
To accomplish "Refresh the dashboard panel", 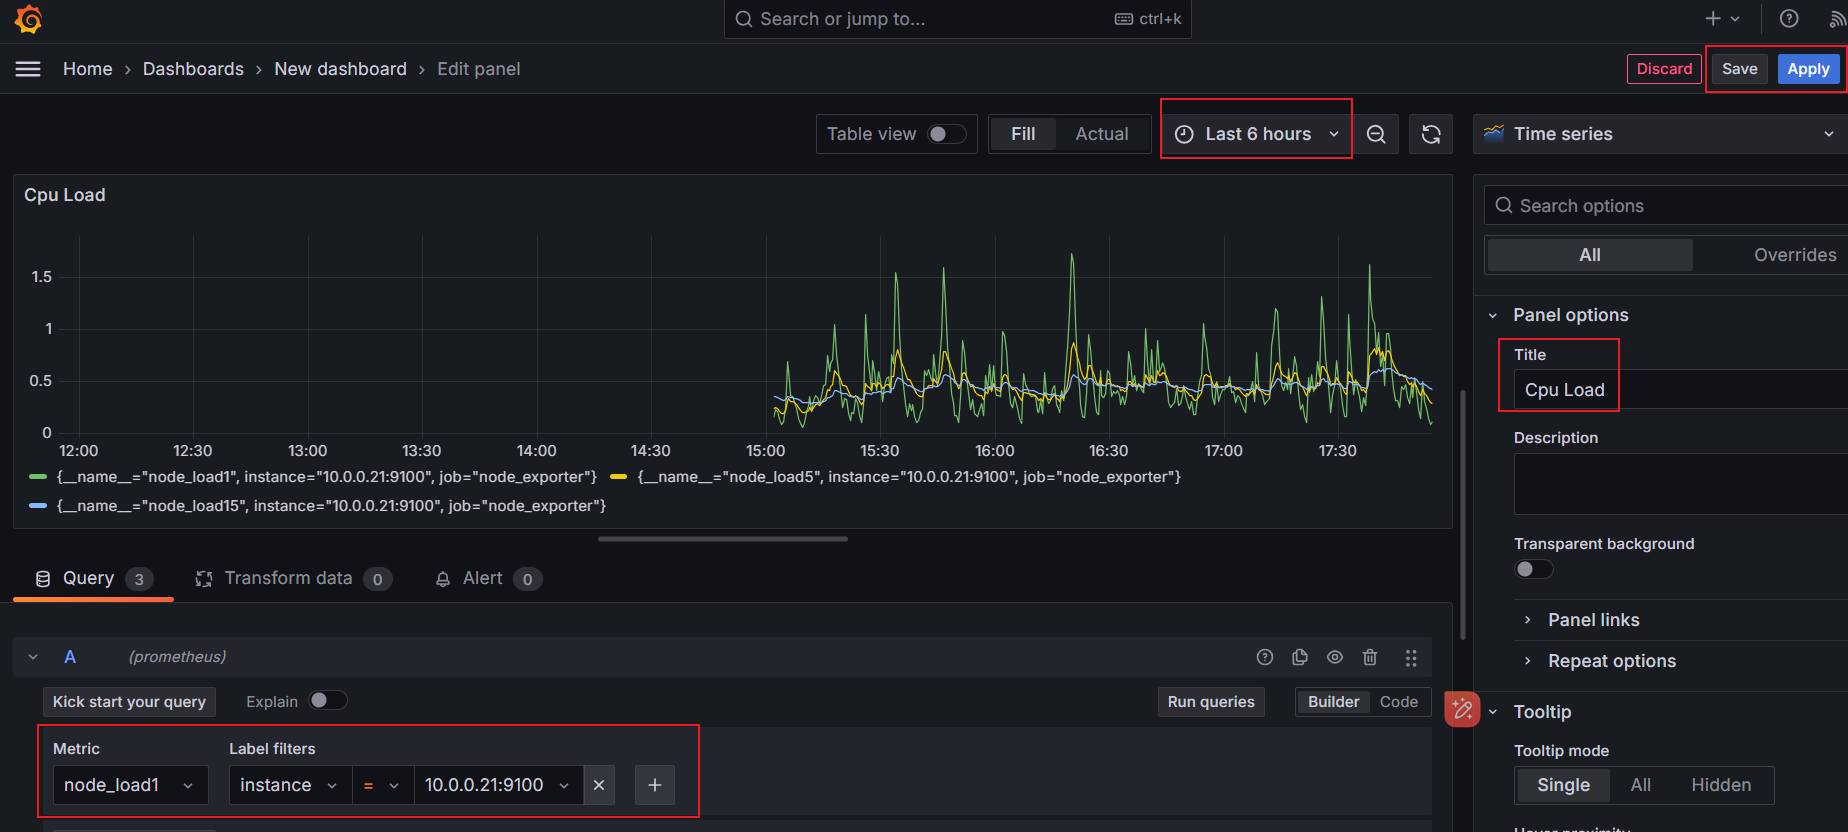I will [x=1431, y=134].
